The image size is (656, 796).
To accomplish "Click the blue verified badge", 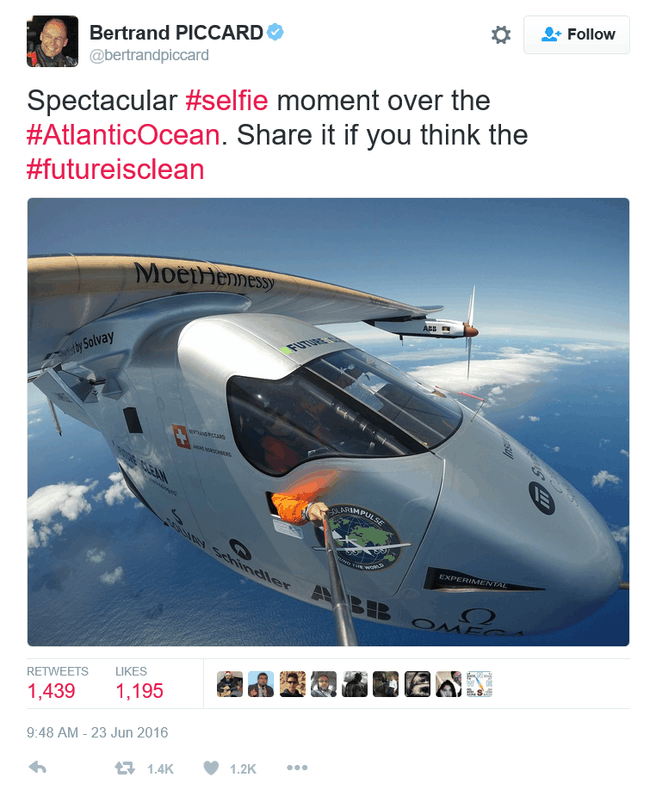I will (275, 32).
